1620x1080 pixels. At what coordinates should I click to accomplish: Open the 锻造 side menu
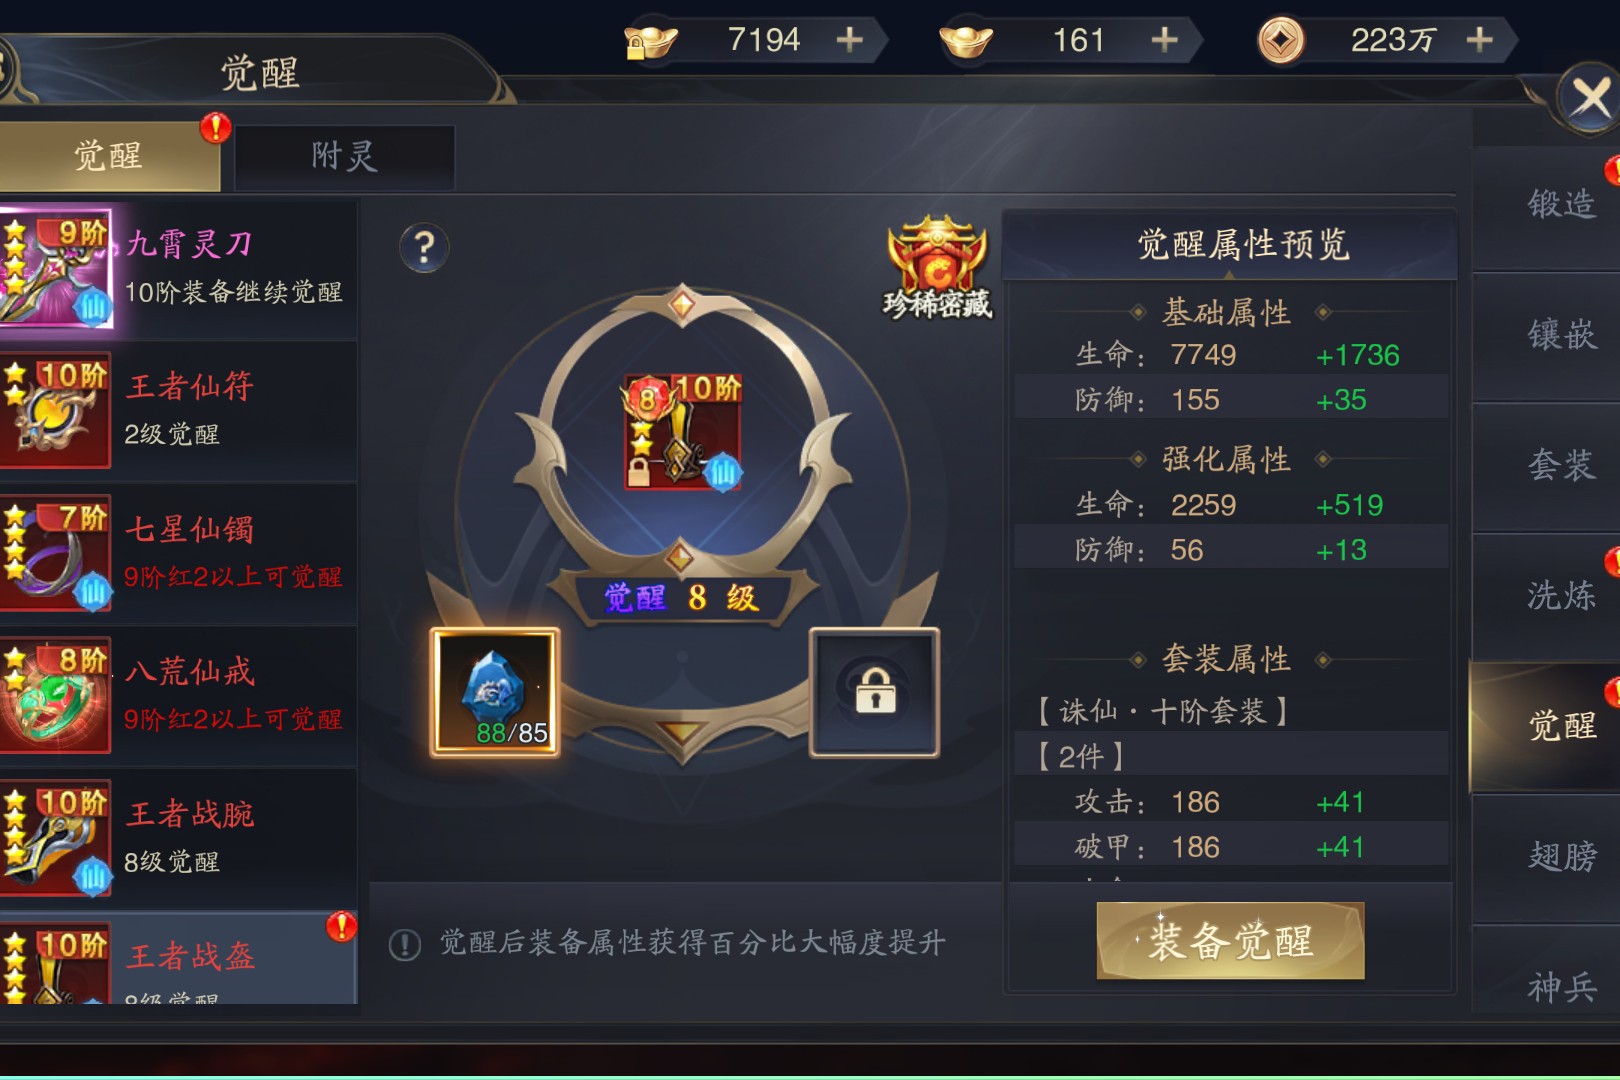point(1560,205)
